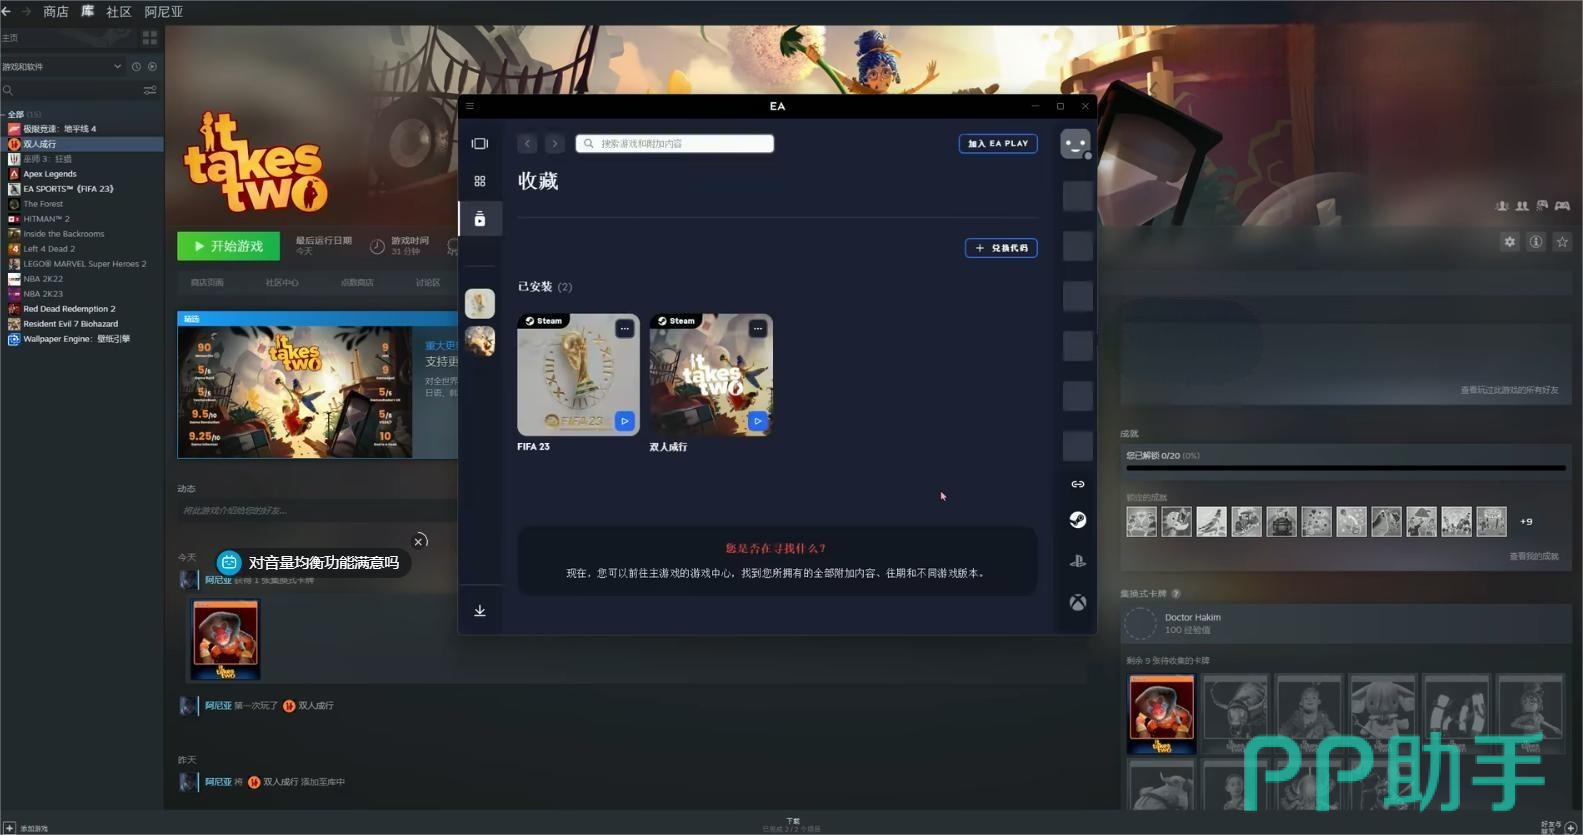Open the Steam 社区 menu
This screenshot has height=835, width=1583.
[119, 12]
